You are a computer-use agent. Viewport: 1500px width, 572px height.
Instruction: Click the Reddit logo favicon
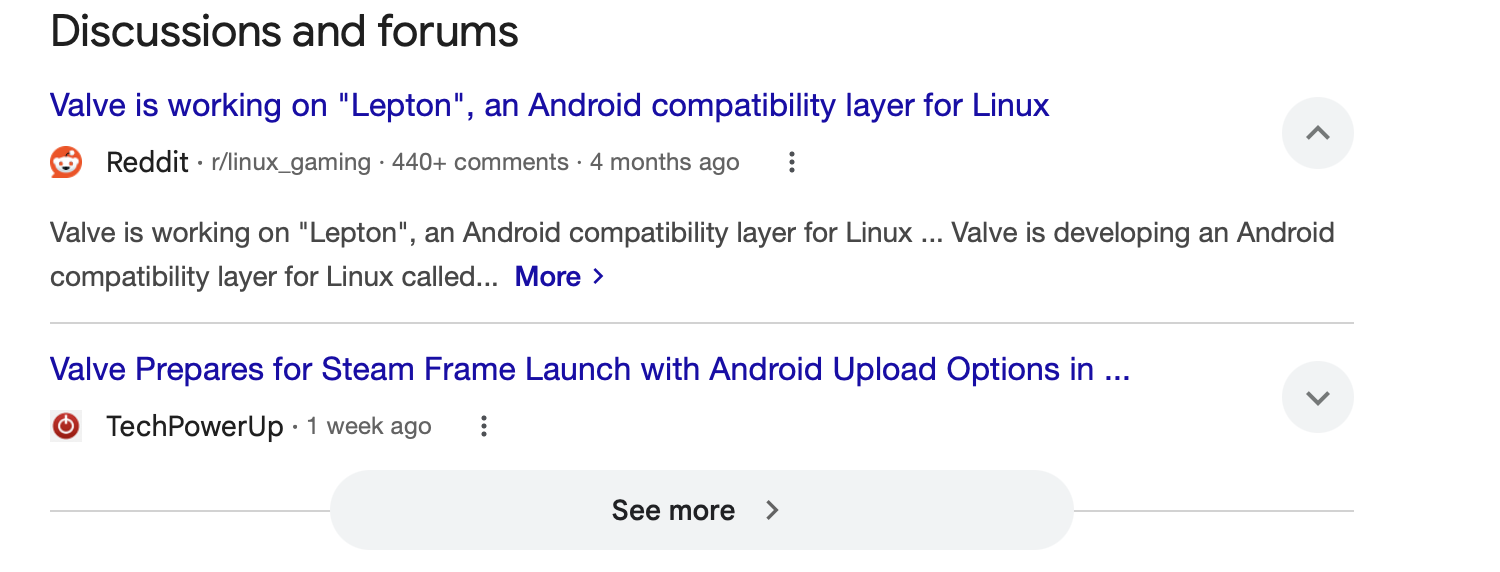66,162
